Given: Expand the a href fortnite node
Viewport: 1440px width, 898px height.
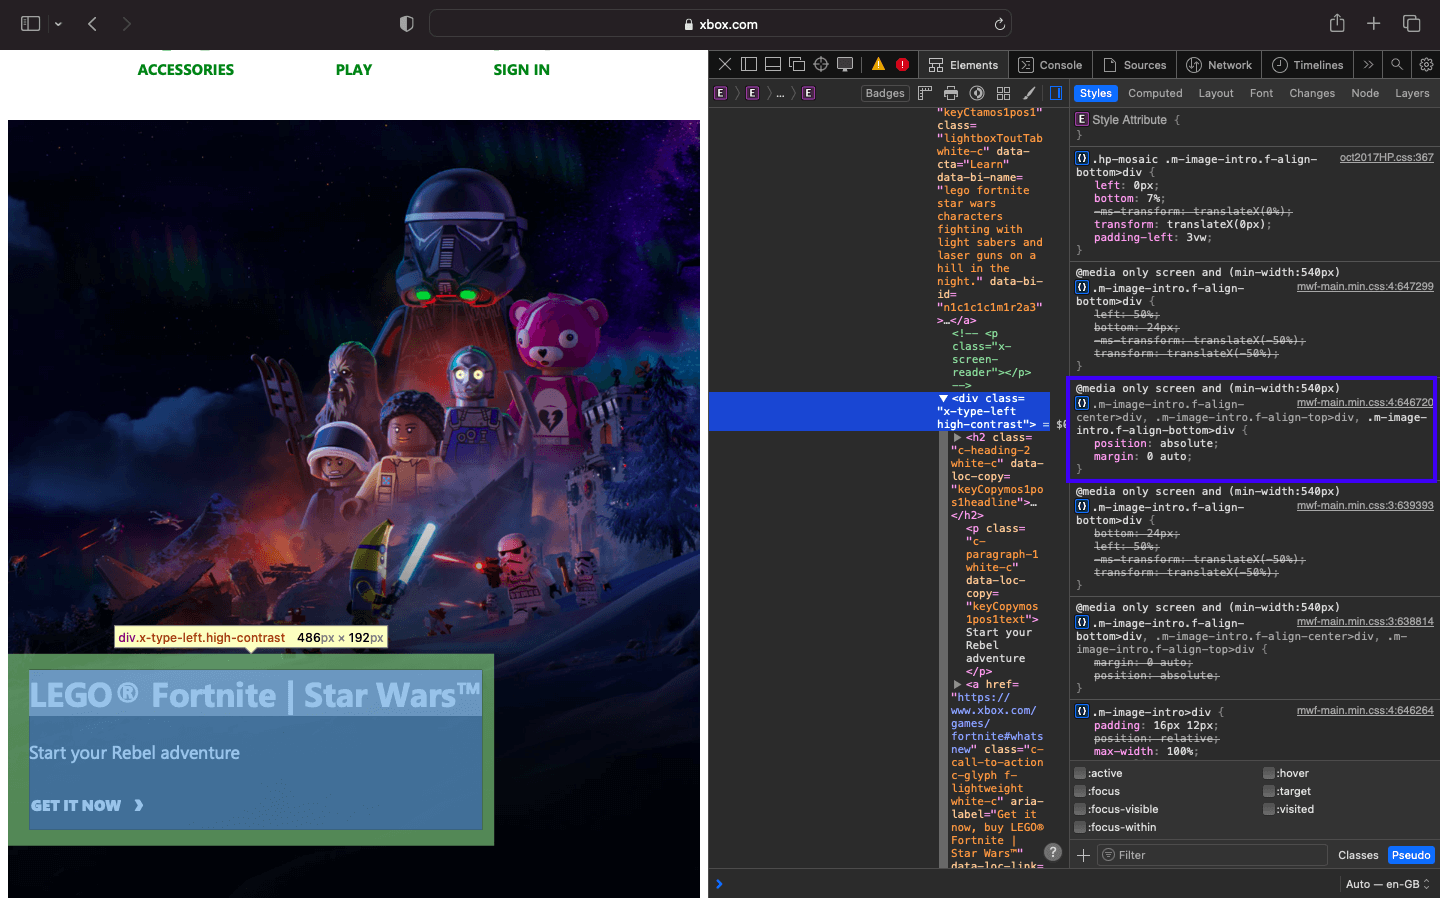Looking at the screenshot, I should 957,684.
